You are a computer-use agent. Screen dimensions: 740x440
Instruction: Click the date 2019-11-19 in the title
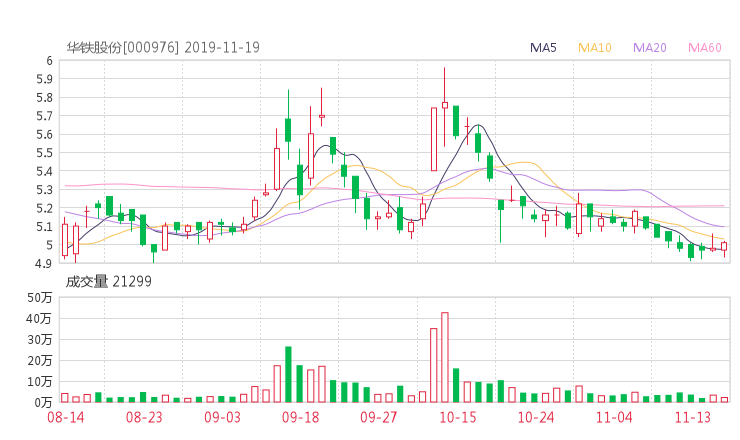tap(222, 47)
